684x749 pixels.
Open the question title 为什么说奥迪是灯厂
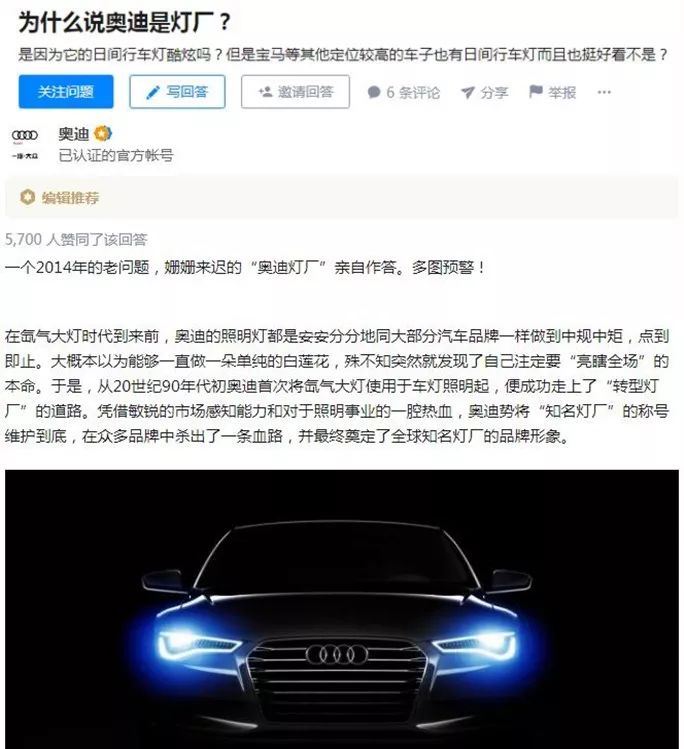pos(125,22)
